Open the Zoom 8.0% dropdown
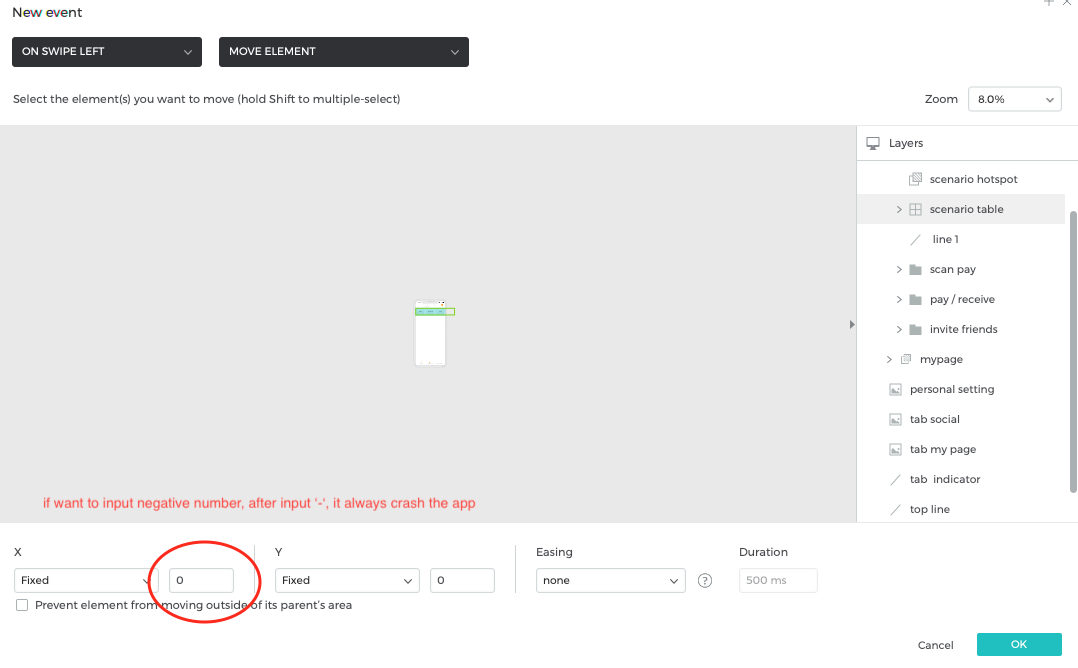The height and width of the screenshot is (668, 1078). tap(1014, 99)
